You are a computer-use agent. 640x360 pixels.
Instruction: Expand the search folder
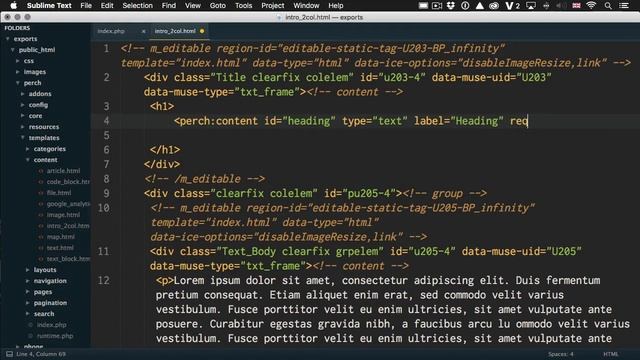tap(27, 314)
